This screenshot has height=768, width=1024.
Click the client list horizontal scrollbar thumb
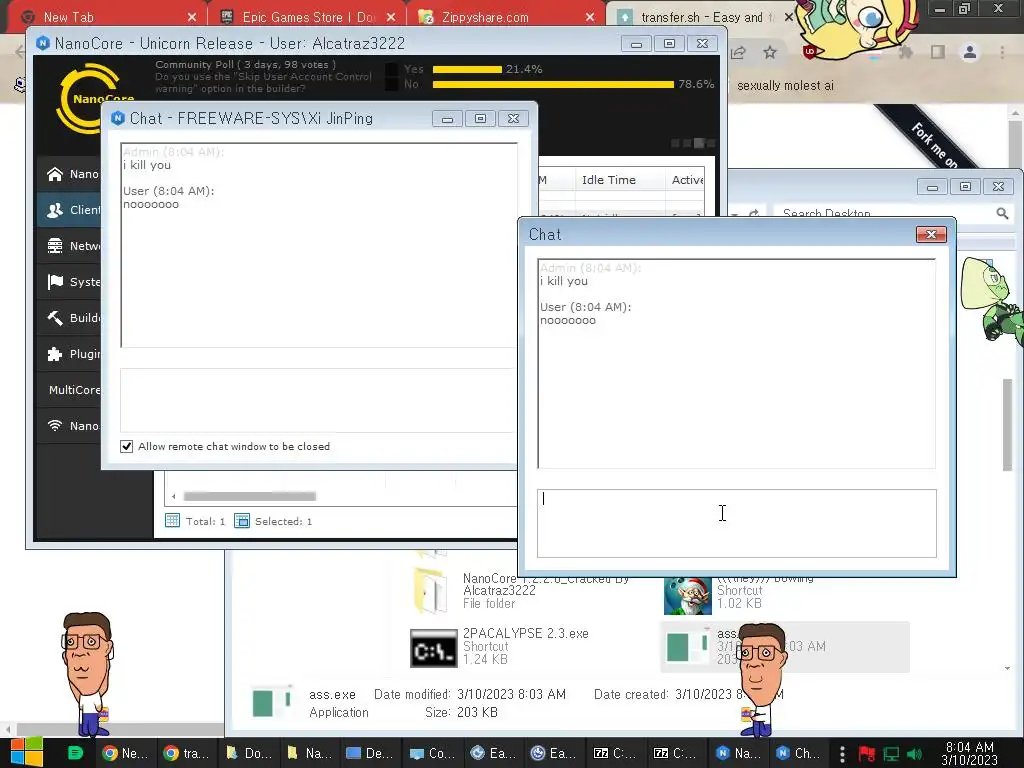249,496
